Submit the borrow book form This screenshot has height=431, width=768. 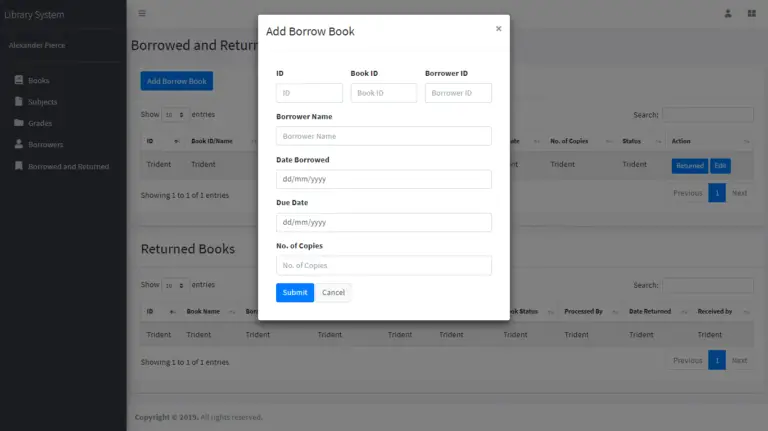pyautogui.click(x=295, y=292)
